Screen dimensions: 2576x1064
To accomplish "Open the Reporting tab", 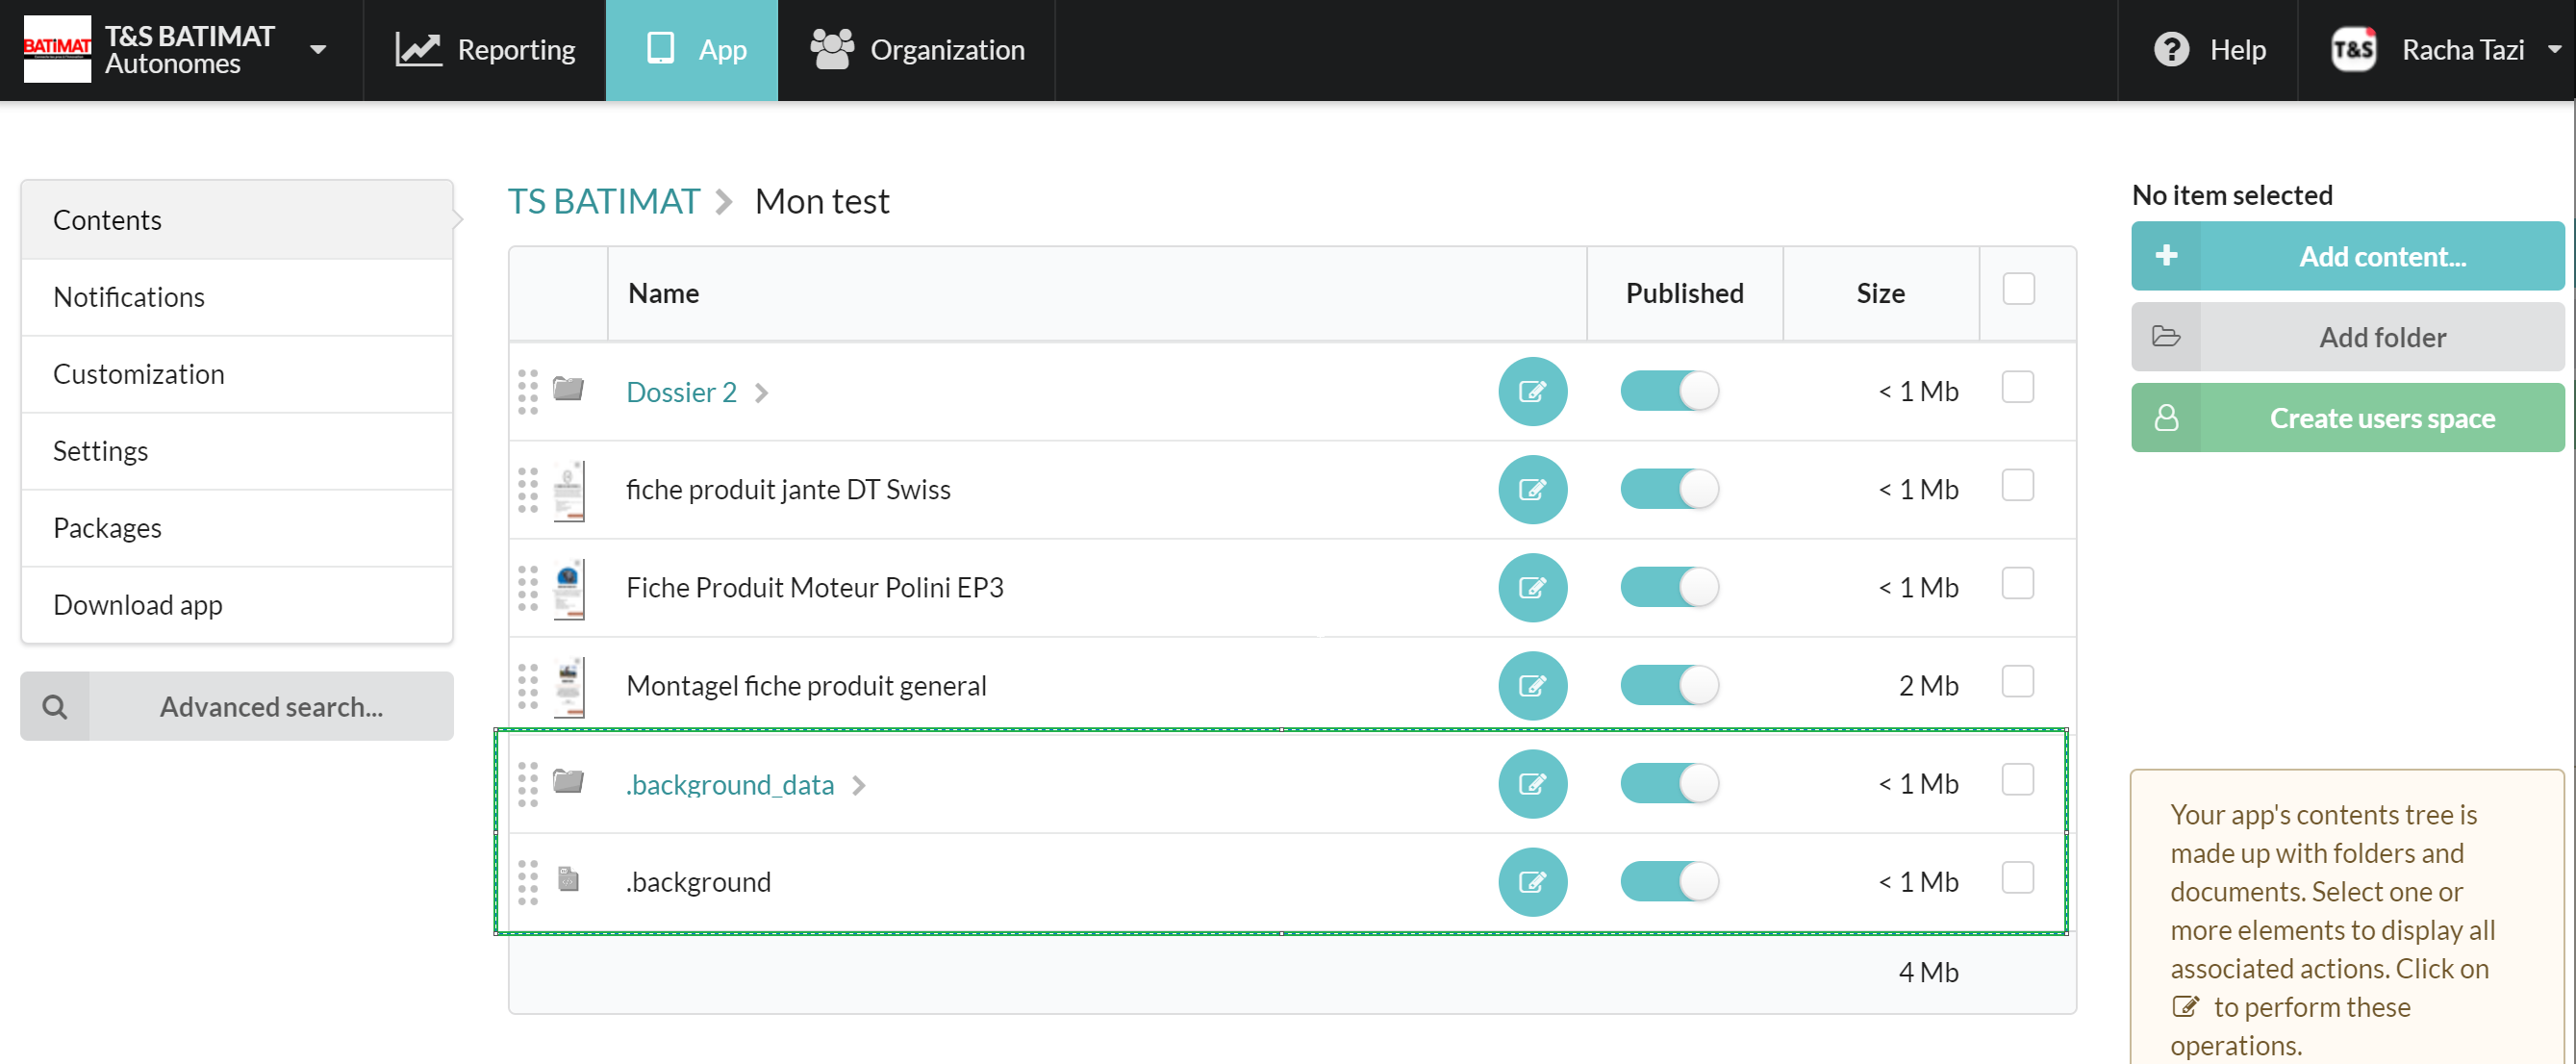I will 485,50.
